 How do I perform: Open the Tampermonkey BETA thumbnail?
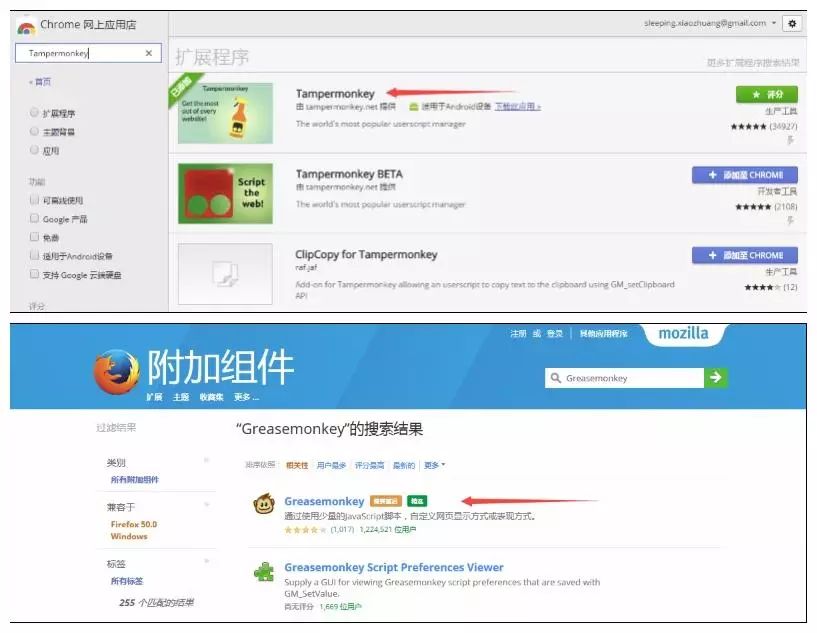(x=225, y=194)
